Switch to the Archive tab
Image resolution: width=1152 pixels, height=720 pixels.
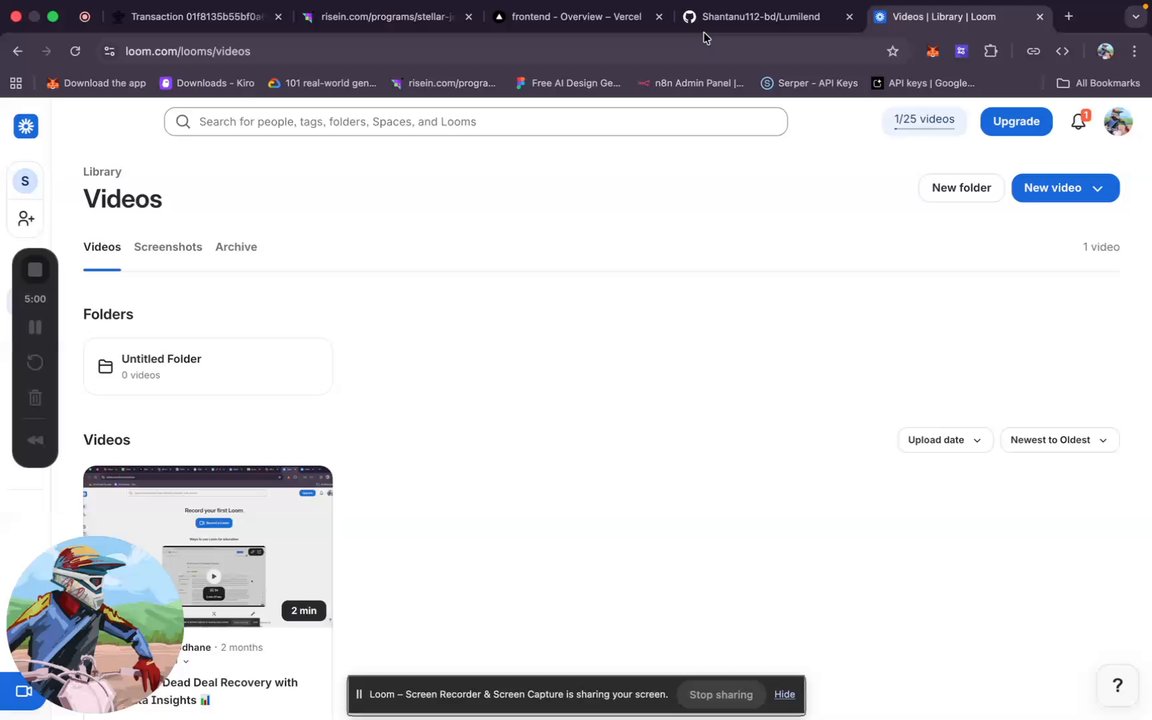pos(236,247)
